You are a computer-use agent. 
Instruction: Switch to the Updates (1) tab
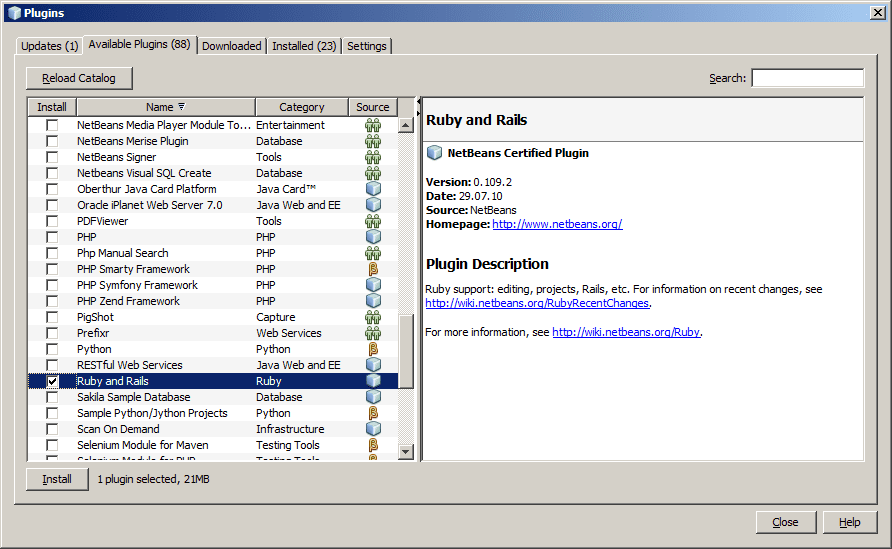(49, 46)
